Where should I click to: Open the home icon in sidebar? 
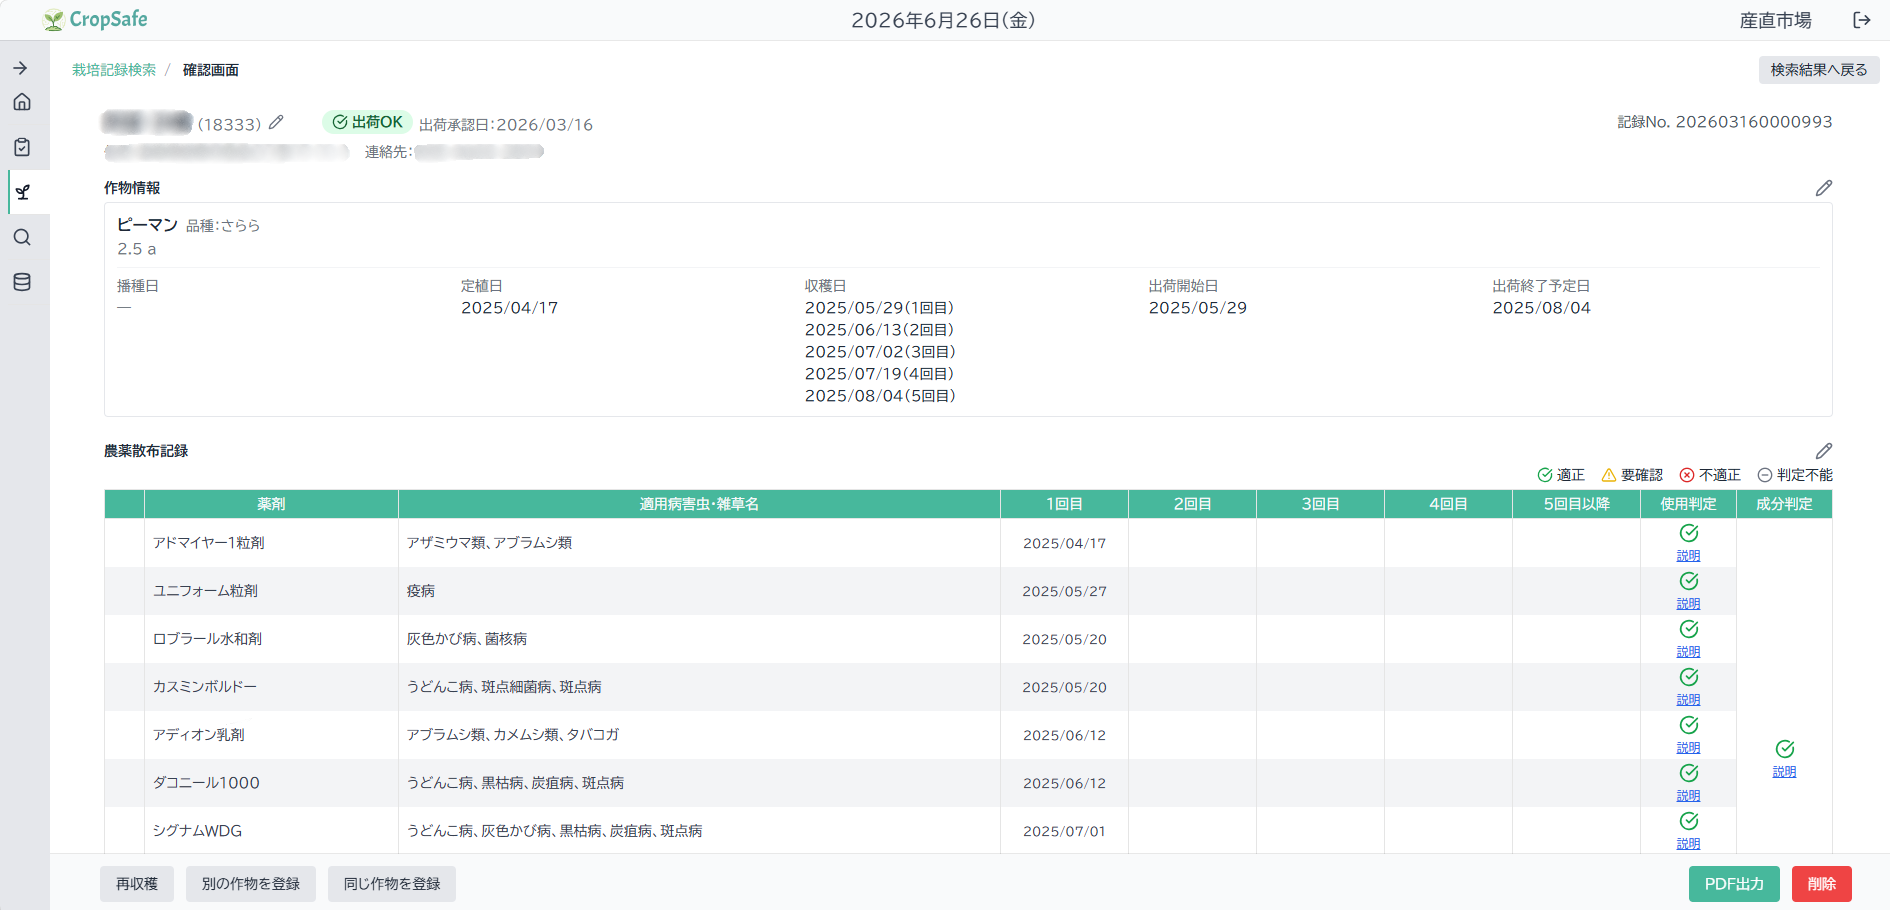22,102
